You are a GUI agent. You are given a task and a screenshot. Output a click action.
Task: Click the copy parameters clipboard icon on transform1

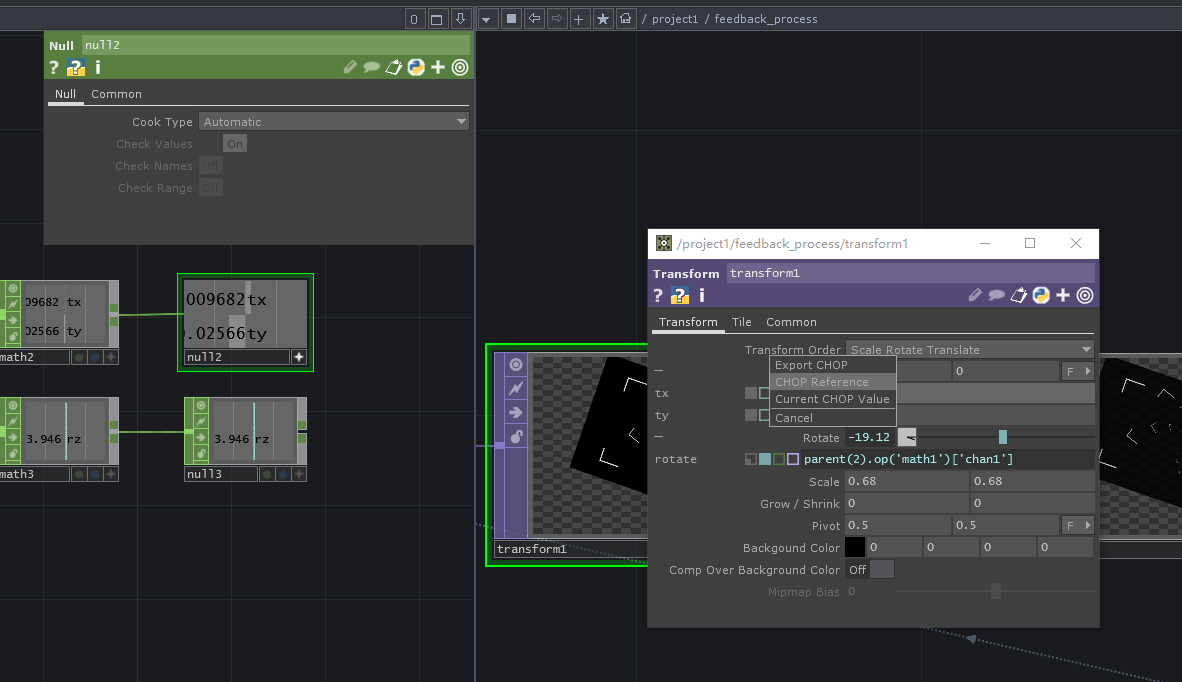click(1019, 295)
